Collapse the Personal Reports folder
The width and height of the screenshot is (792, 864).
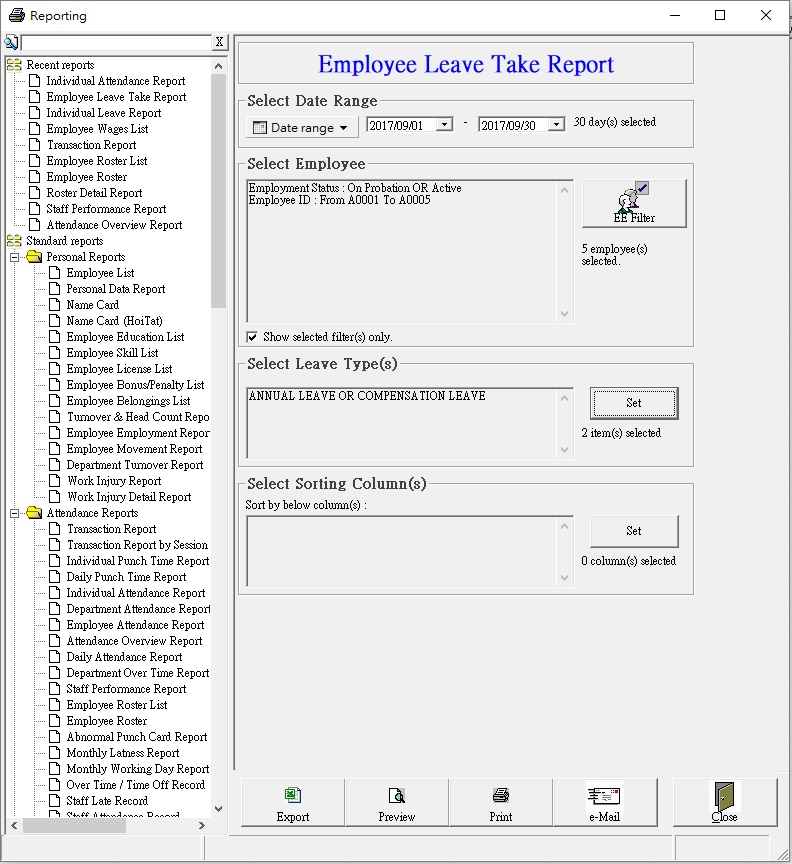(15, 257)
